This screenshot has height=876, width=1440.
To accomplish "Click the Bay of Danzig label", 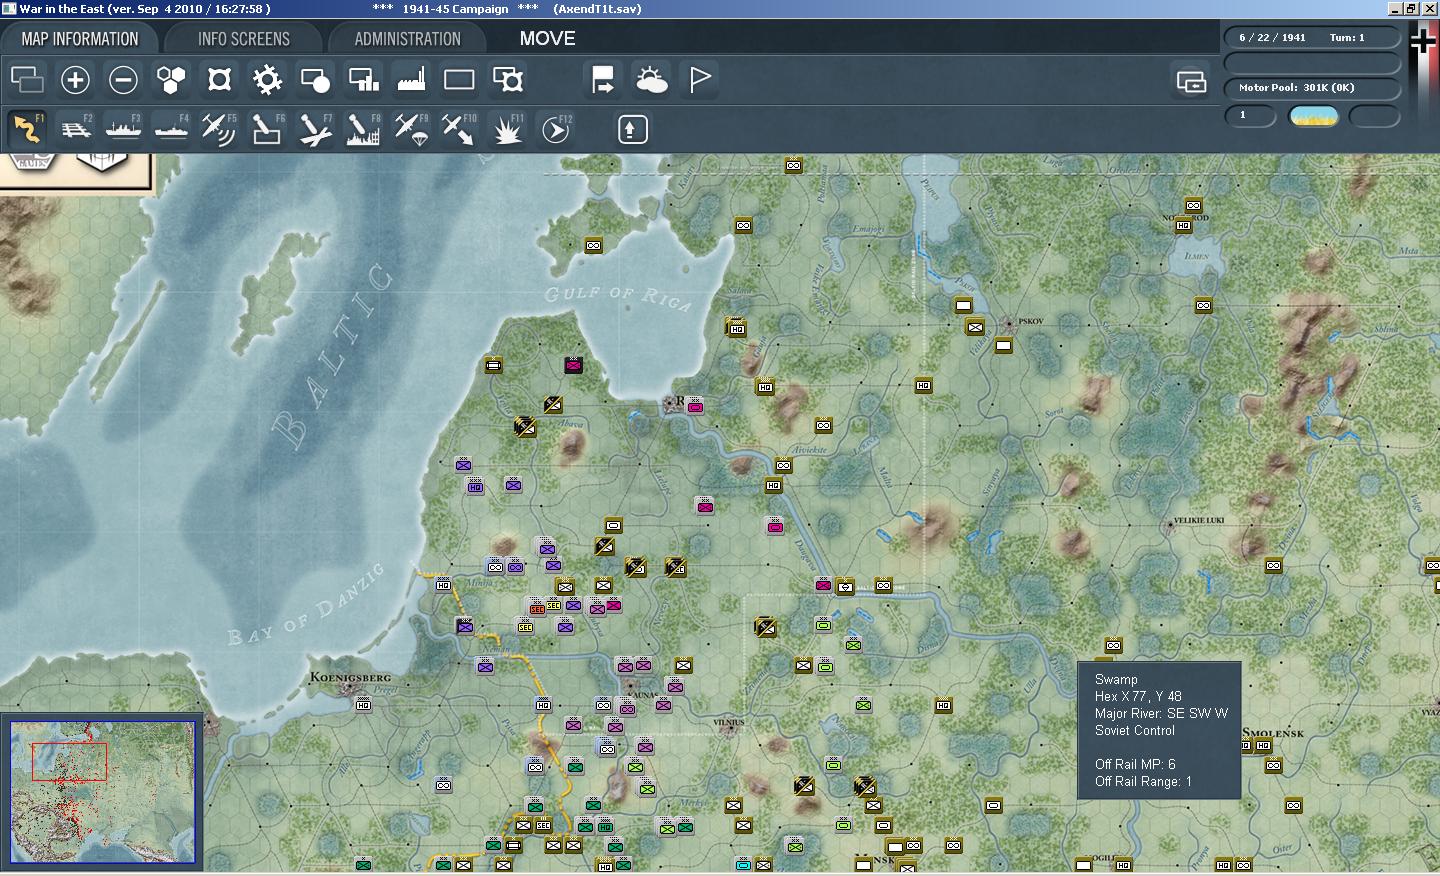I will [306, 604].
